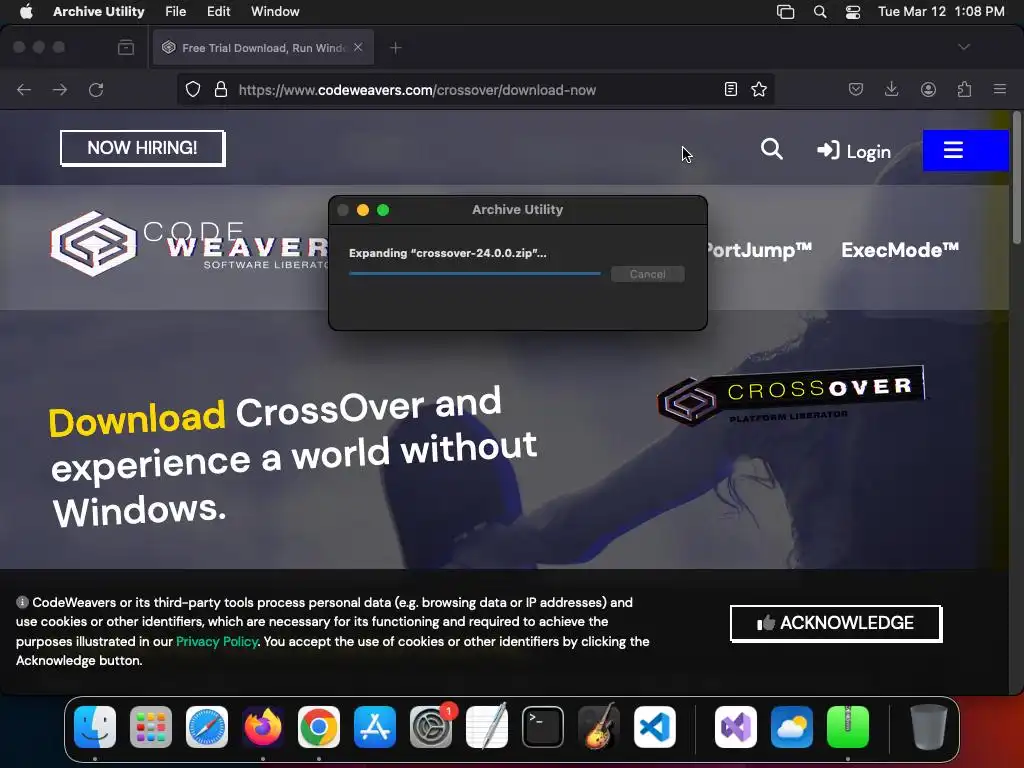This screenshot has width=1024, height=768.
Task: Open the Pocket save icon
Action: click(856, 89)
